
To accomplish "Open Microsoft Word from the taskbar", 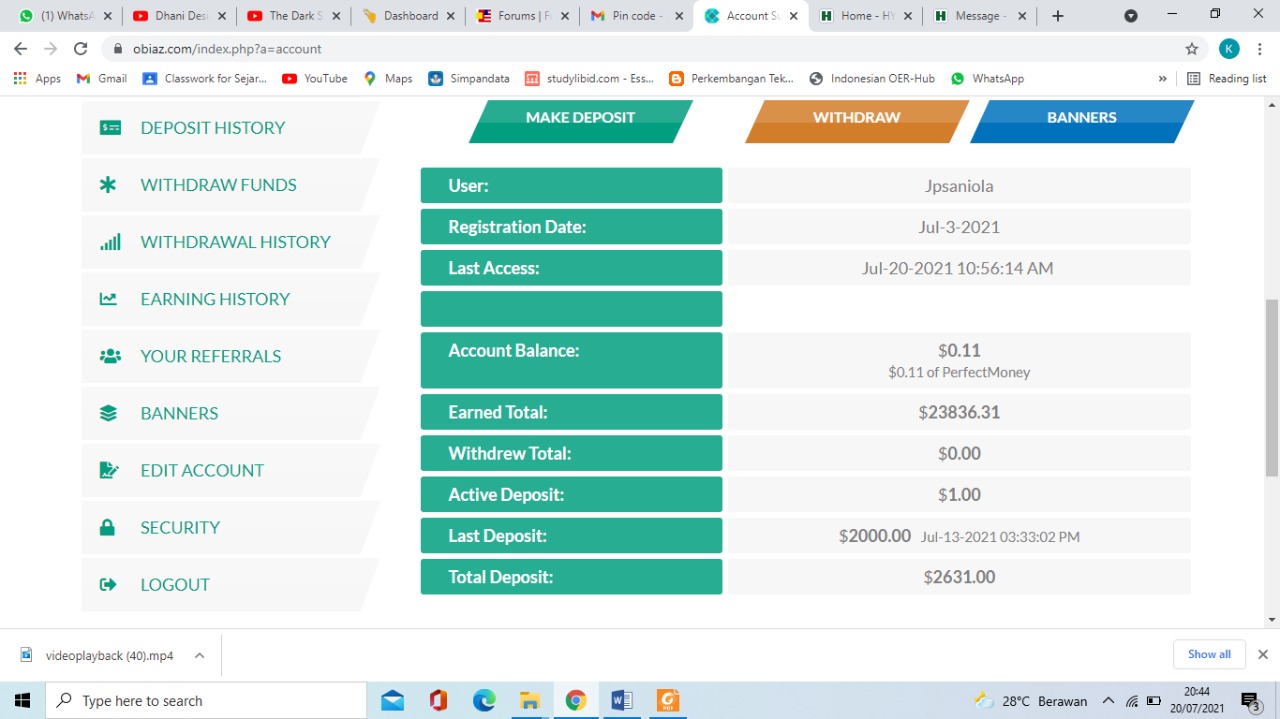I will click(621, 700).
